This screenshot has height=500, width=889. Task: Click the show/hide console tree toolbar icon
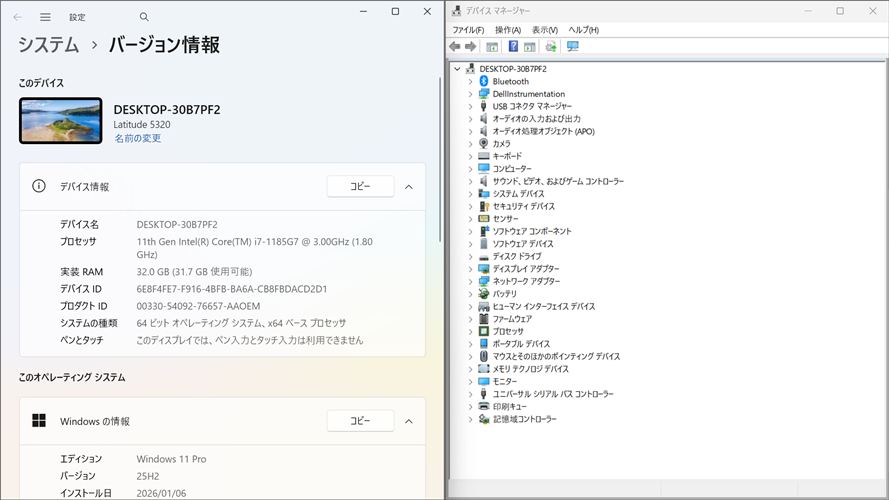click(x=492, y=46)
